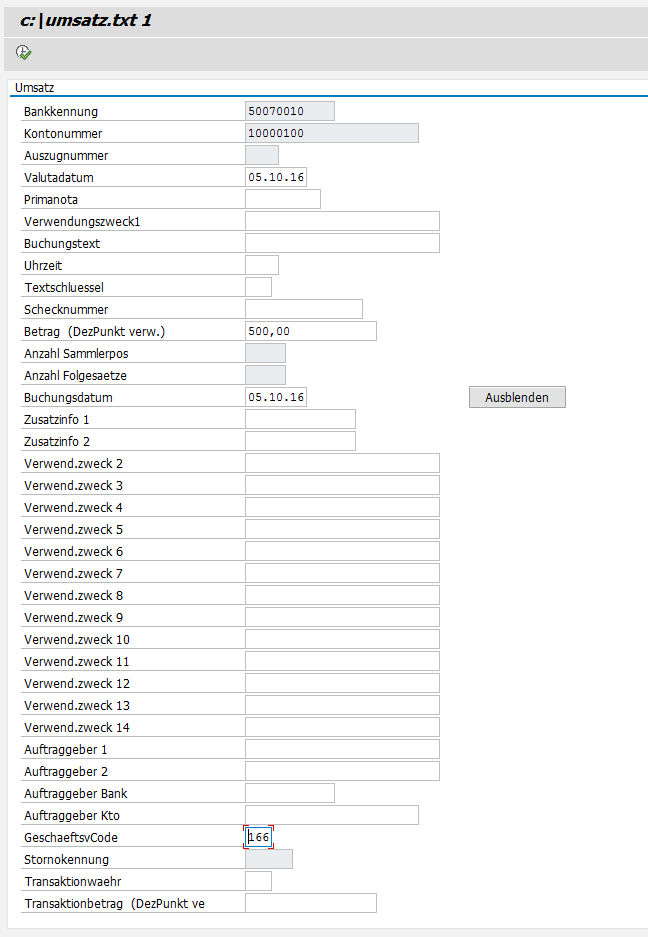Focus the Verwend.zweck 7 field
Screen dimensions: 648x937
(x=342, y=573)
